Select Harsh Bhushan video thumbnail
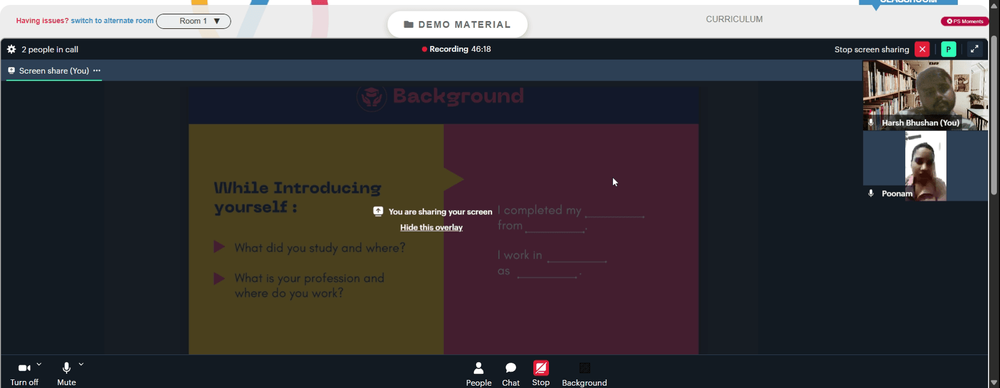1000x388 pixels. [x=925, y=95]
